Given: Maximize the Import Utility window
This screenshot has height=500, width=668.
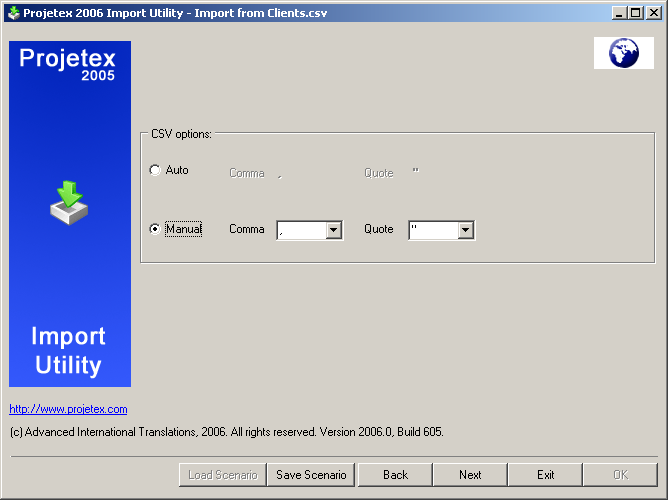Looking at the screenshot, I should 635,13.
